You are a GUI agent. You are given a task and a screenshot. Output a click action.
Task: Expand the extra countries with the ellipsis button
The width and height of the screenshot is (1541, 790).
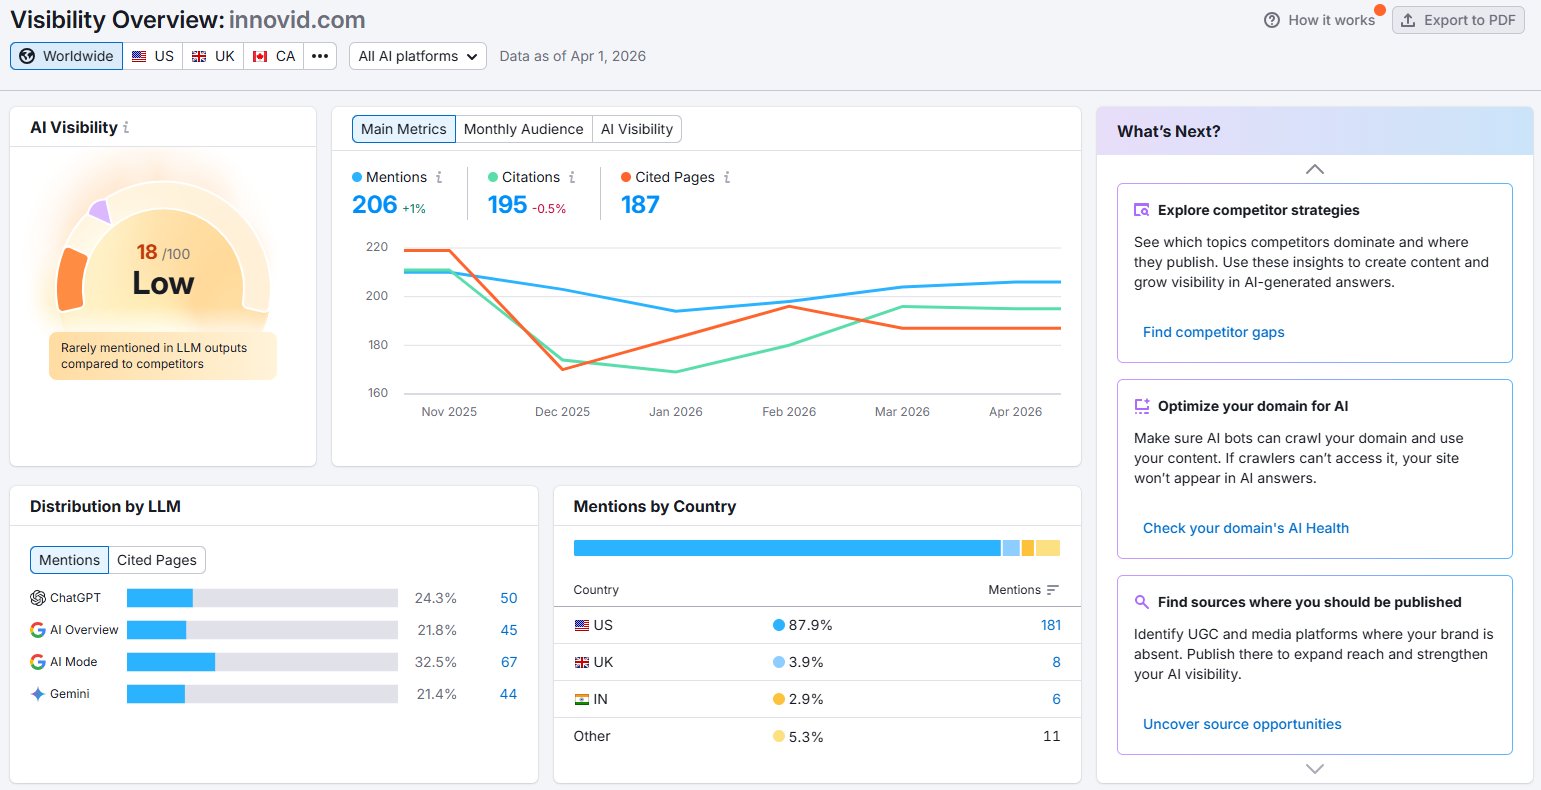[x=319, y=56]
